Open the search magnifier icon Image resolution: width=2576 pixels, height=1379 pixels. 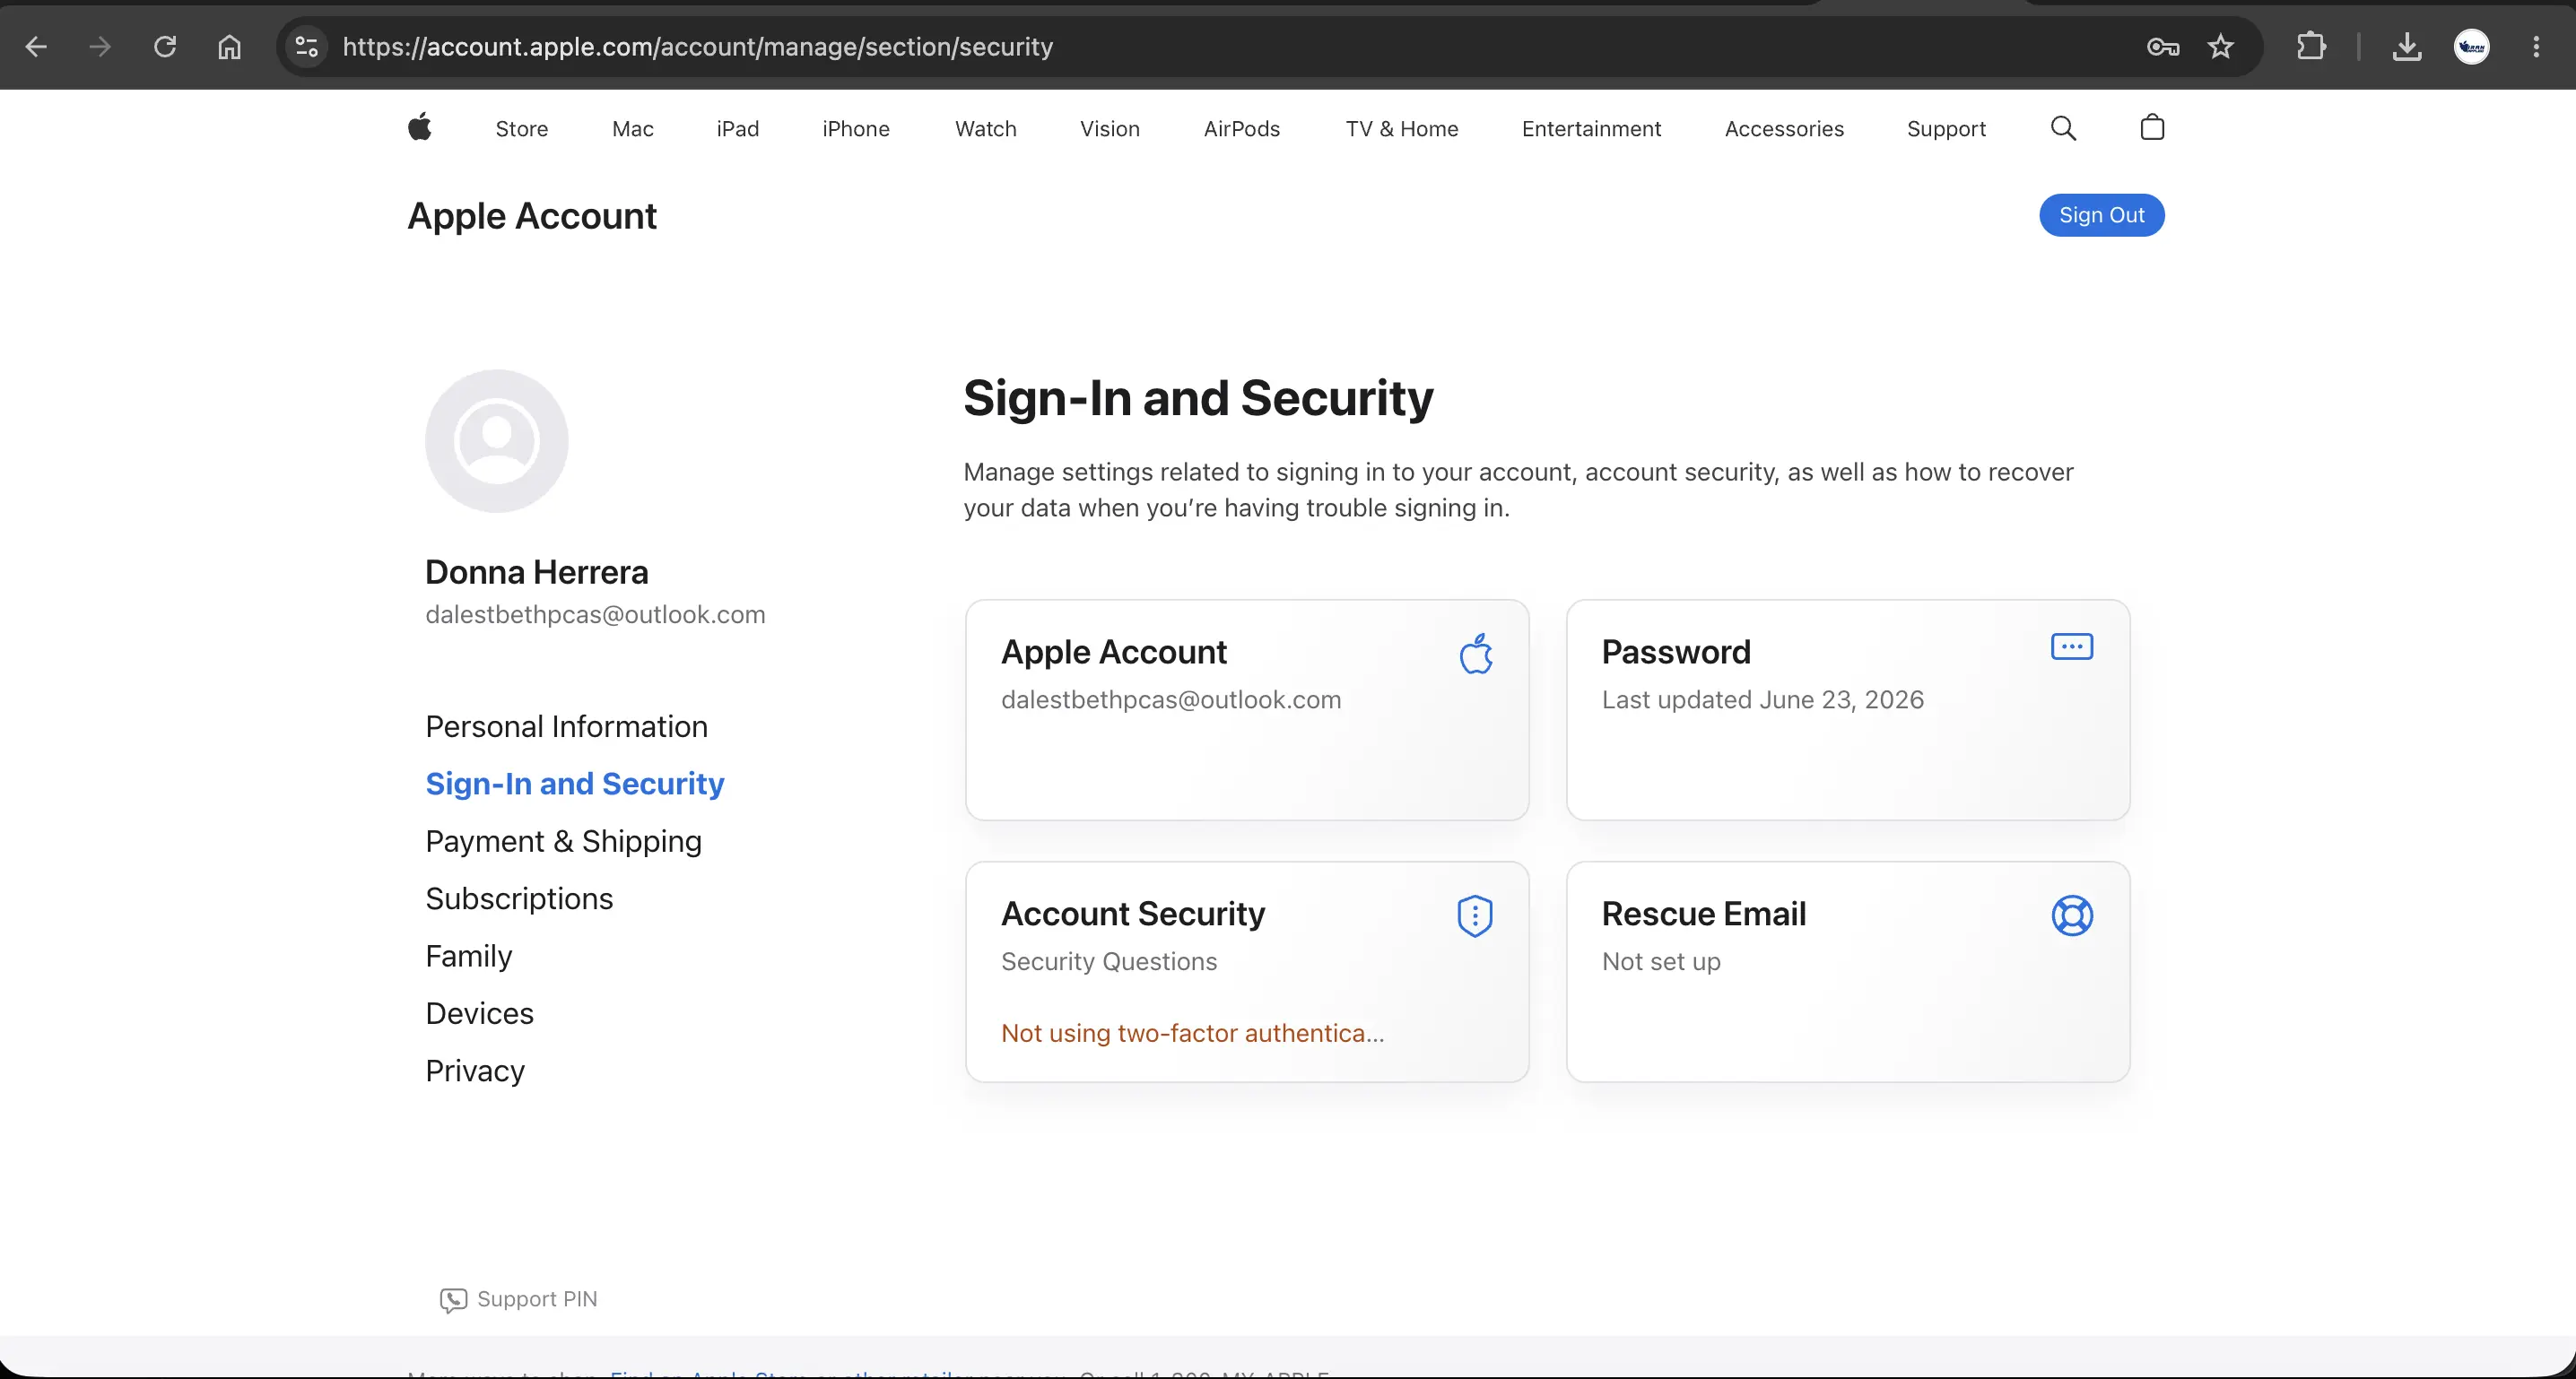(2063, 128)
